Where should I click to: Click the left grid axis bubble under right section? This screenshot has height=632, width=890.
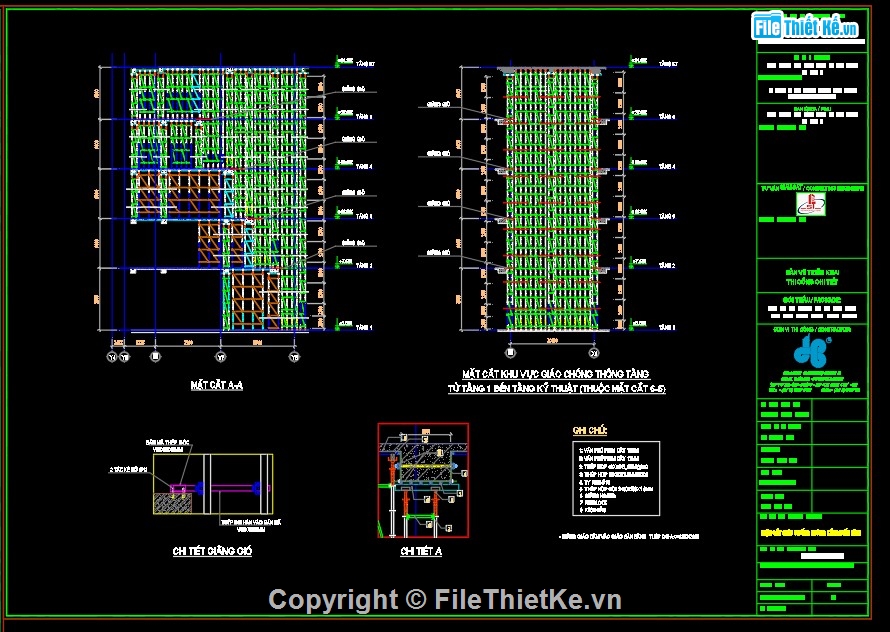coord(511,354)
